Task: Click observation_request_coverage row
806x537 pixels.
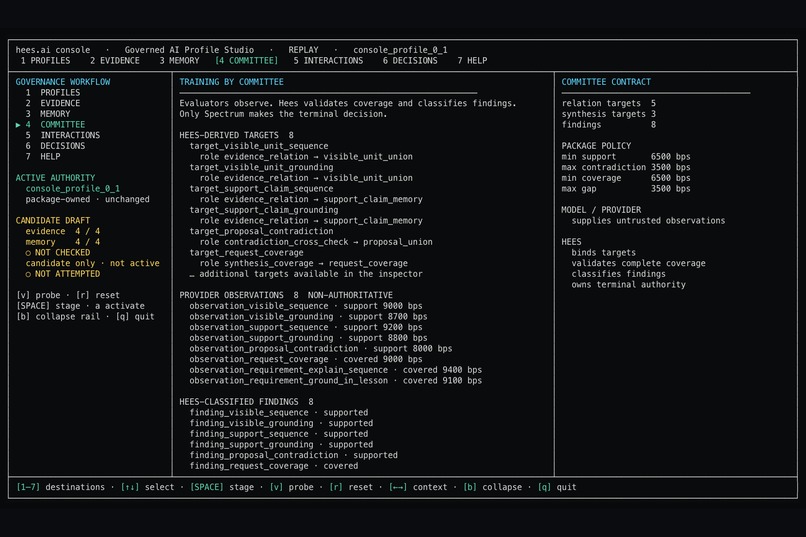Action: 306,359
